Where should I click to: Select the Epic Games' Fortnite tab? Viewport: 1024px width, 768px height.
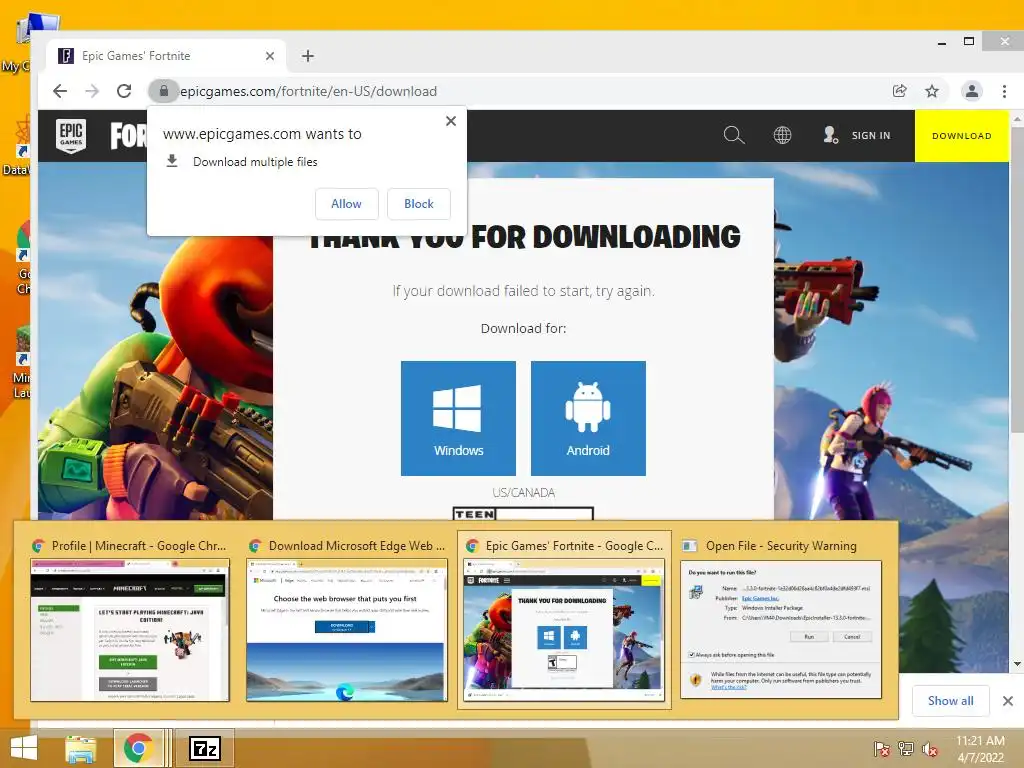pos(167,56)
